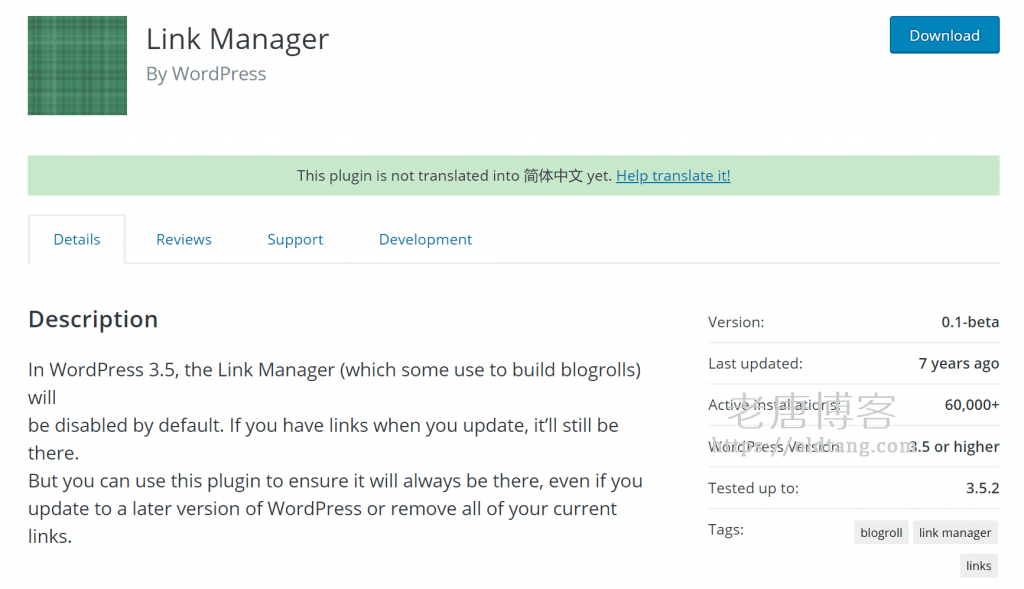Click the link manager tag
This screenshot has width=1024, height=589.
tap(955, 532)
